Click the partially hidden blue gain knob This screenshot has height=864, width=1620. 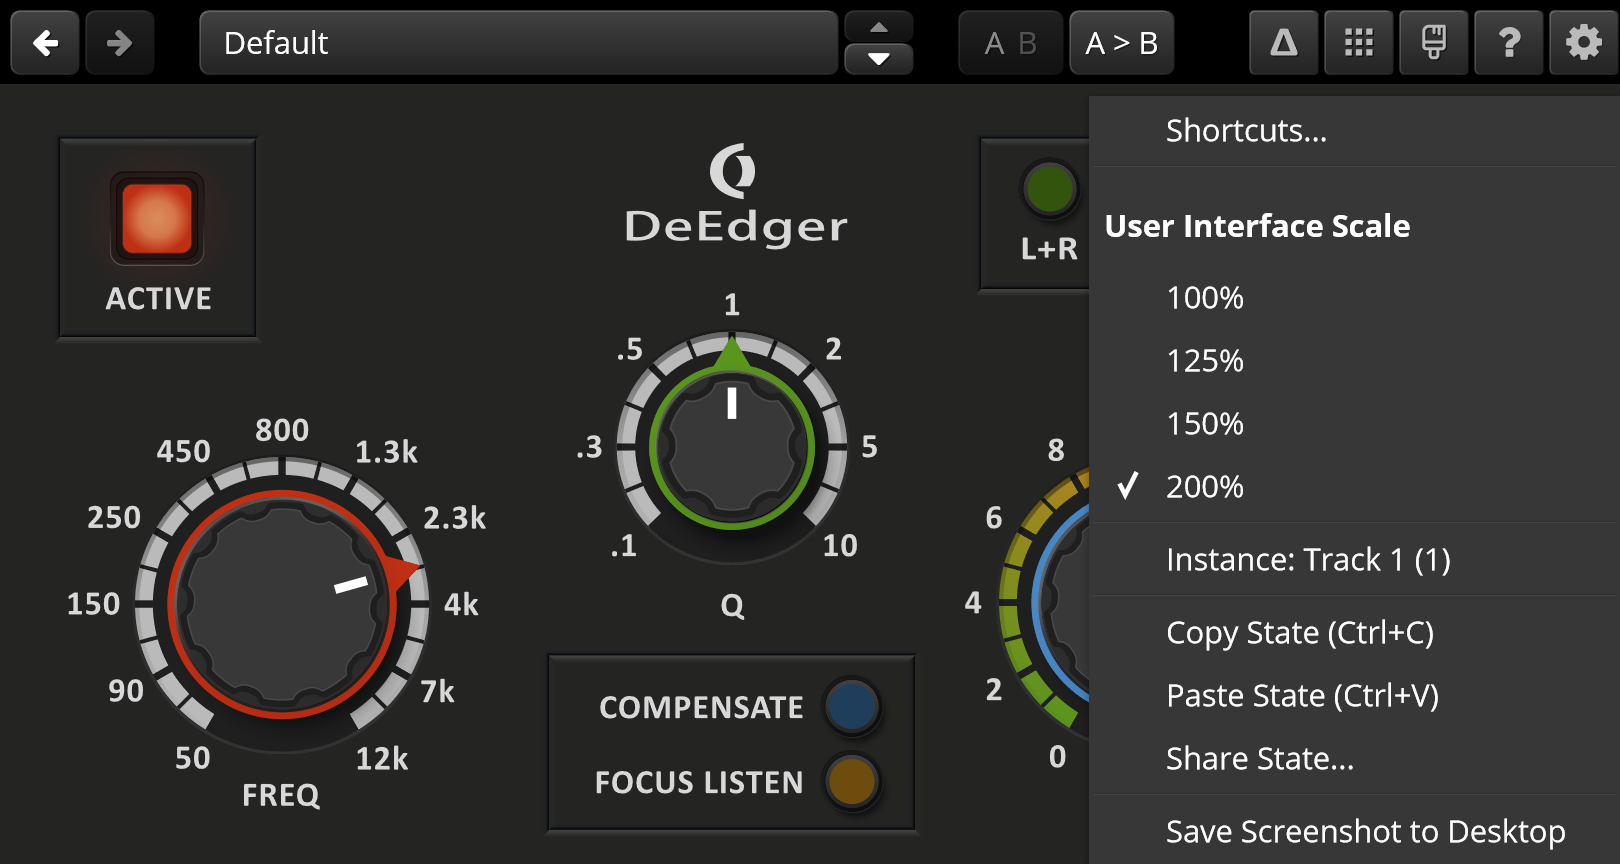tap(1062, 603)
